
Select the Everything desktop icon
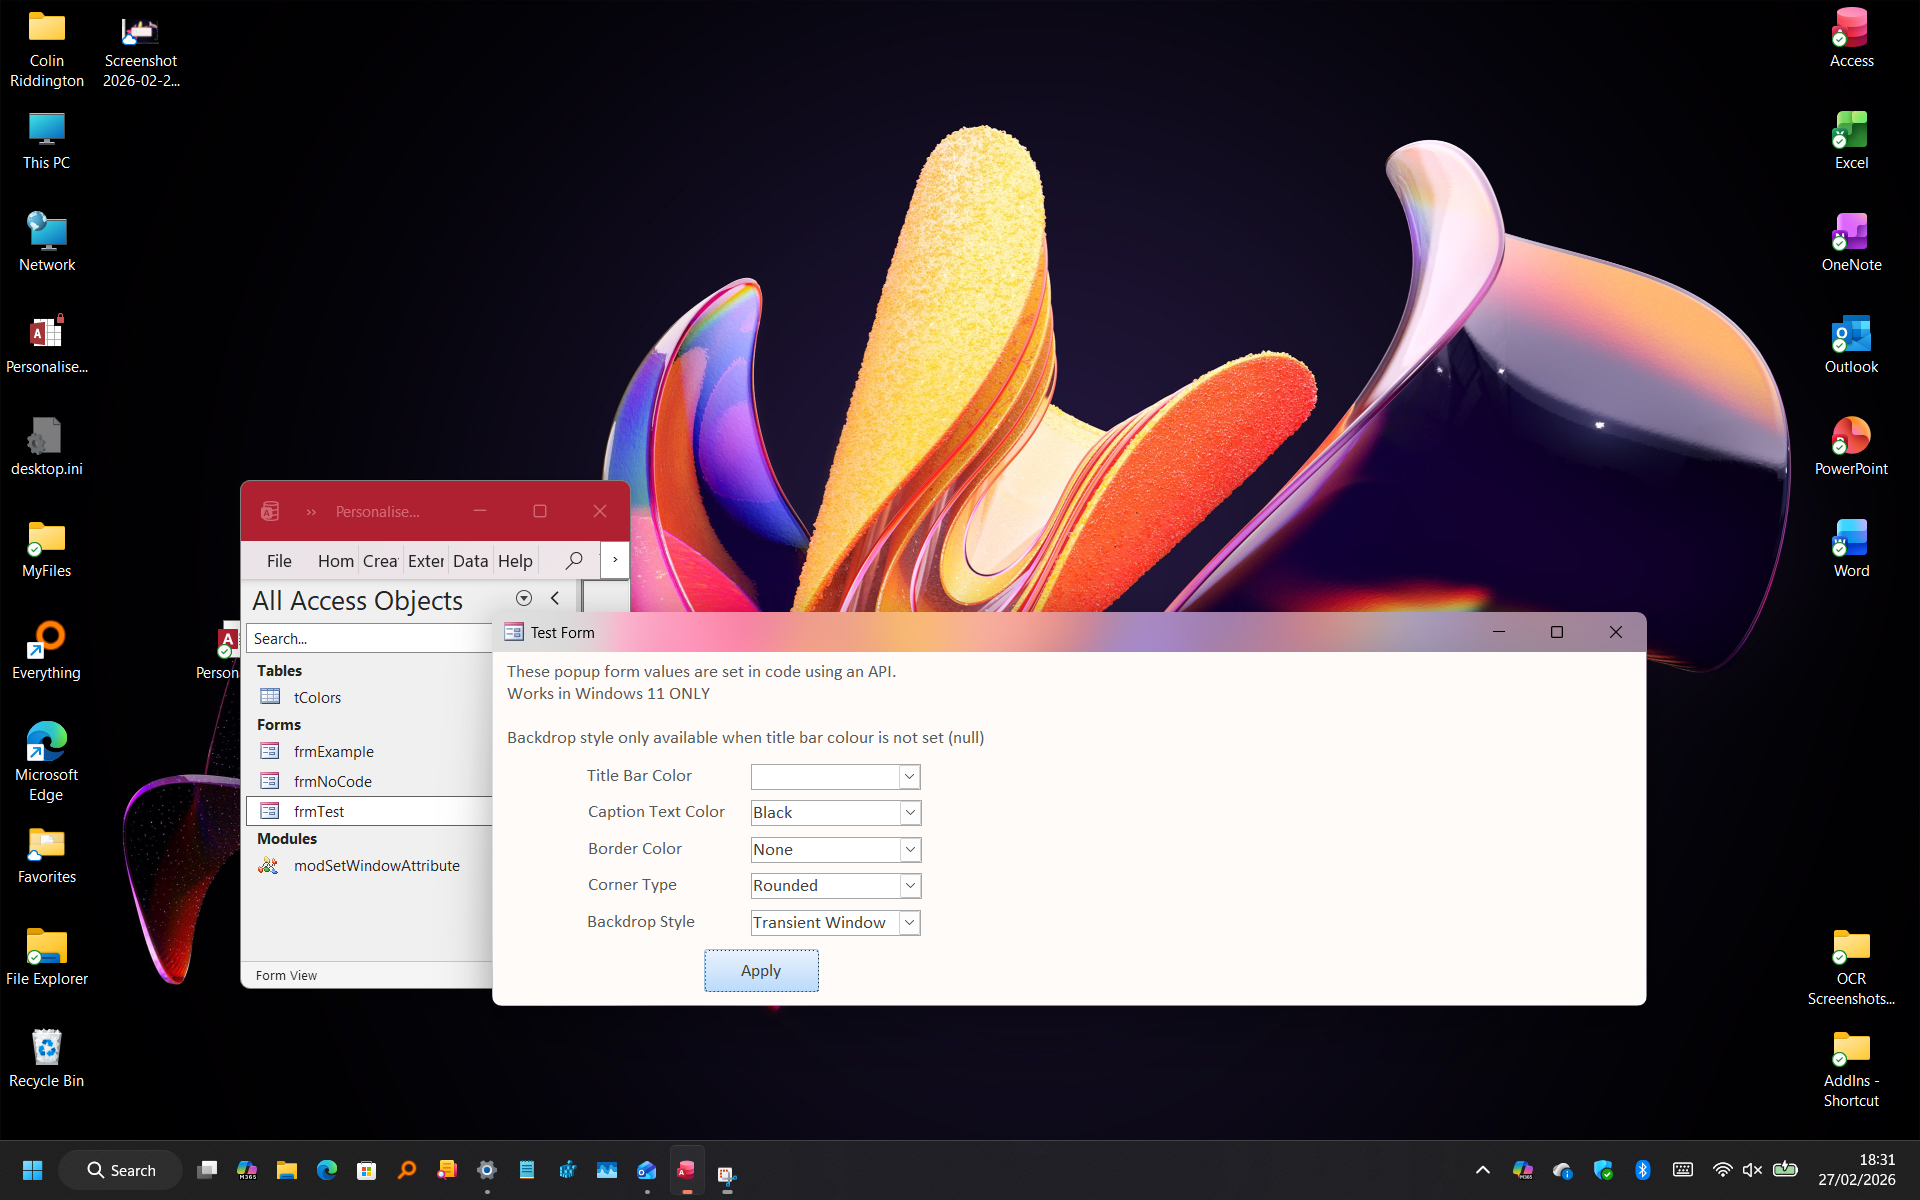point(46,650)
